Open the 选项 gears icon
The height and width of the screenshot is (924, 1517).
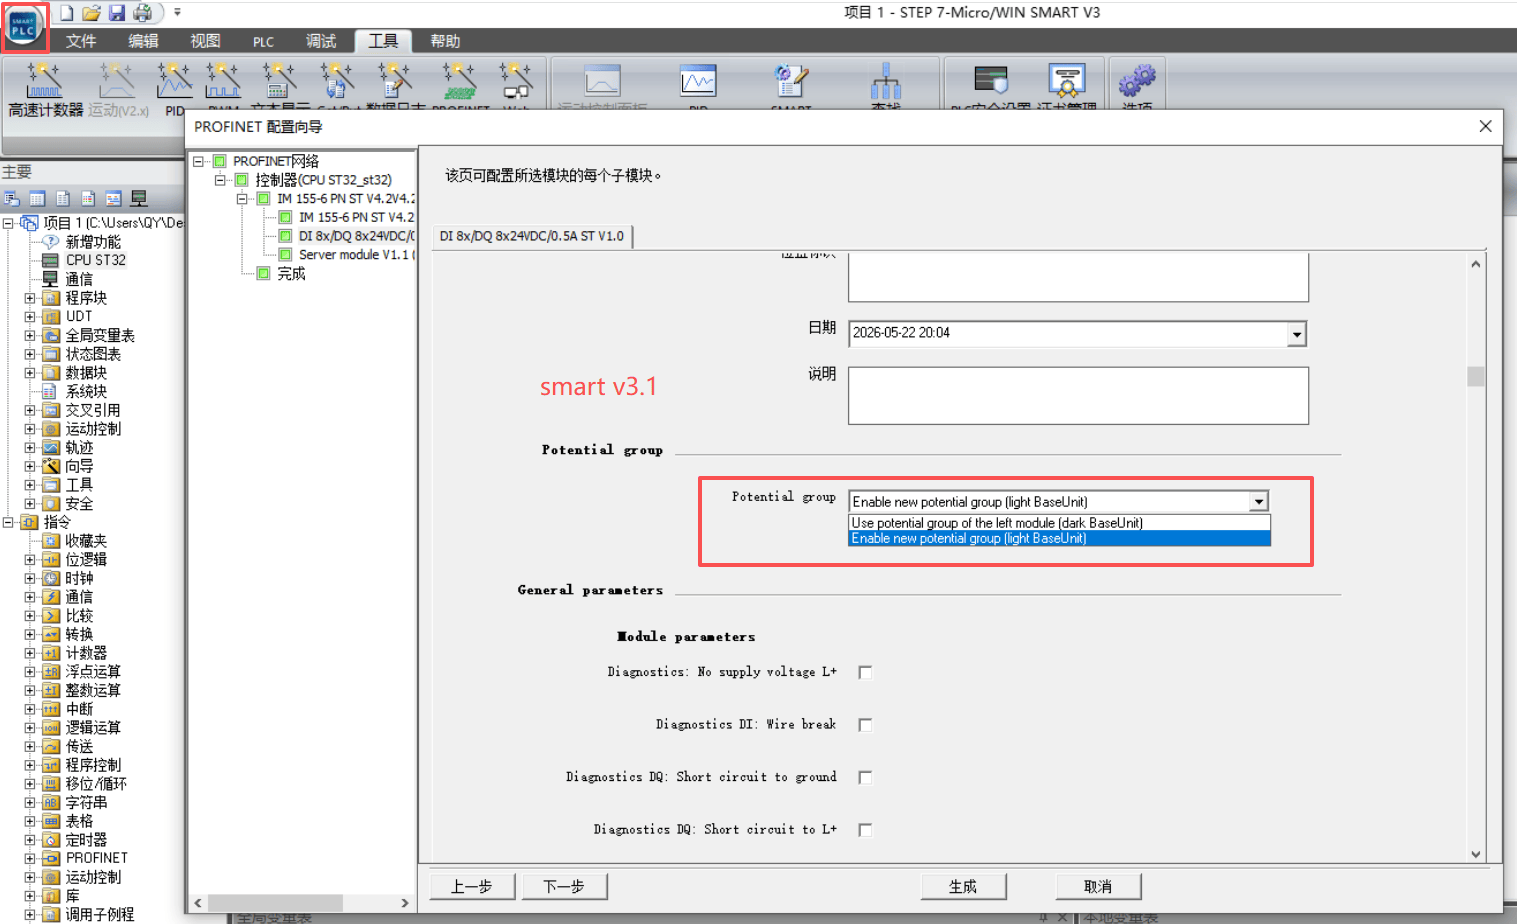[1137, 82]
